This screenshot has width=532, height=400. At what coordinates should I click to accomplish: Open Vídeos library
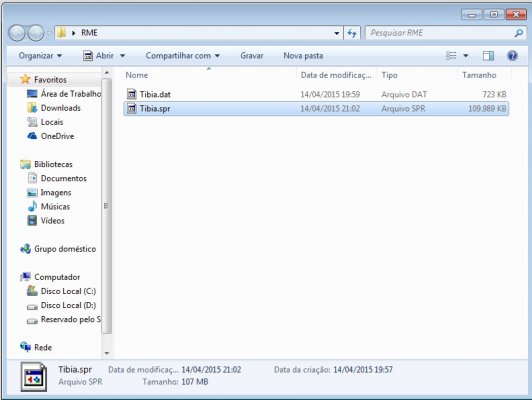[x=53, y=221]
